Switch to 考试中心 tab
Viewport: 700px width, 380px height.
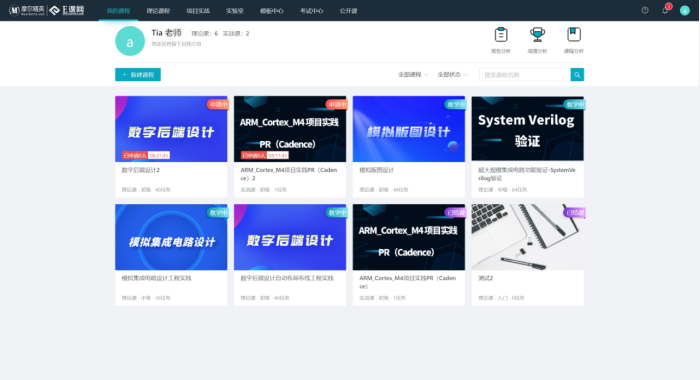point(311,11)
